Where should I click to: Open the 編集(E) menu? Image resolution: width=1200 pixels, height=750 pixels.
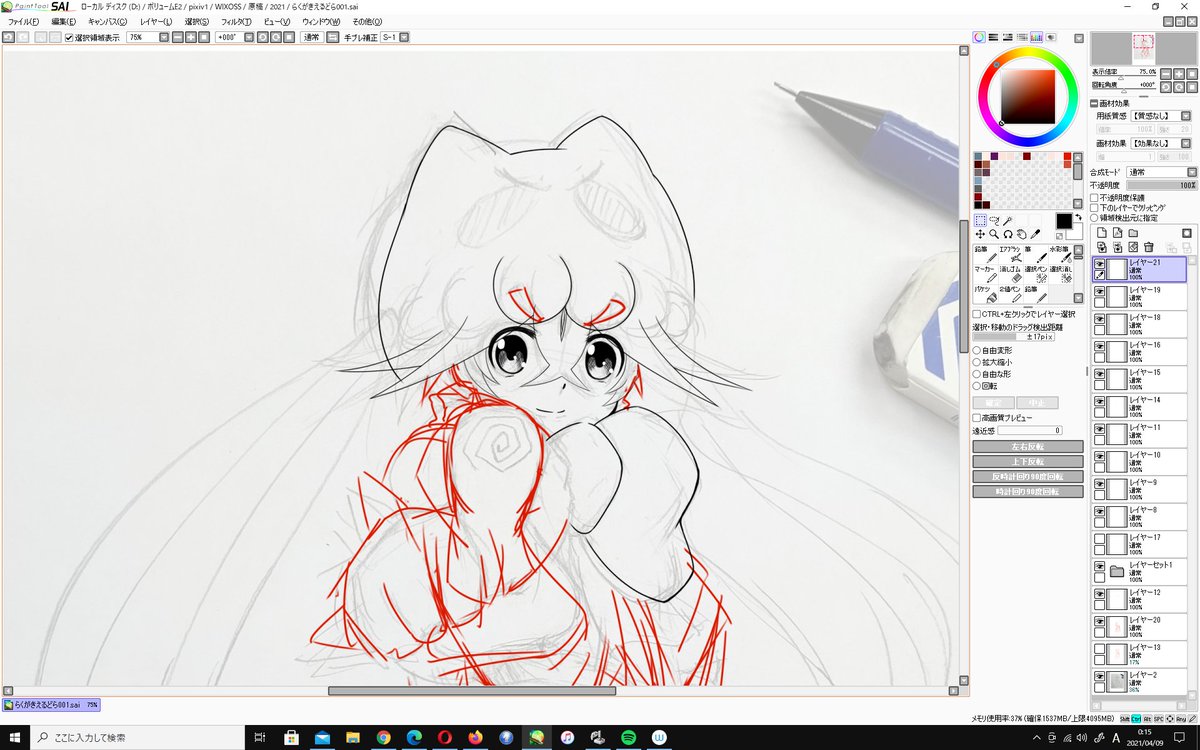pyautogui.click(x=63, y=21)
